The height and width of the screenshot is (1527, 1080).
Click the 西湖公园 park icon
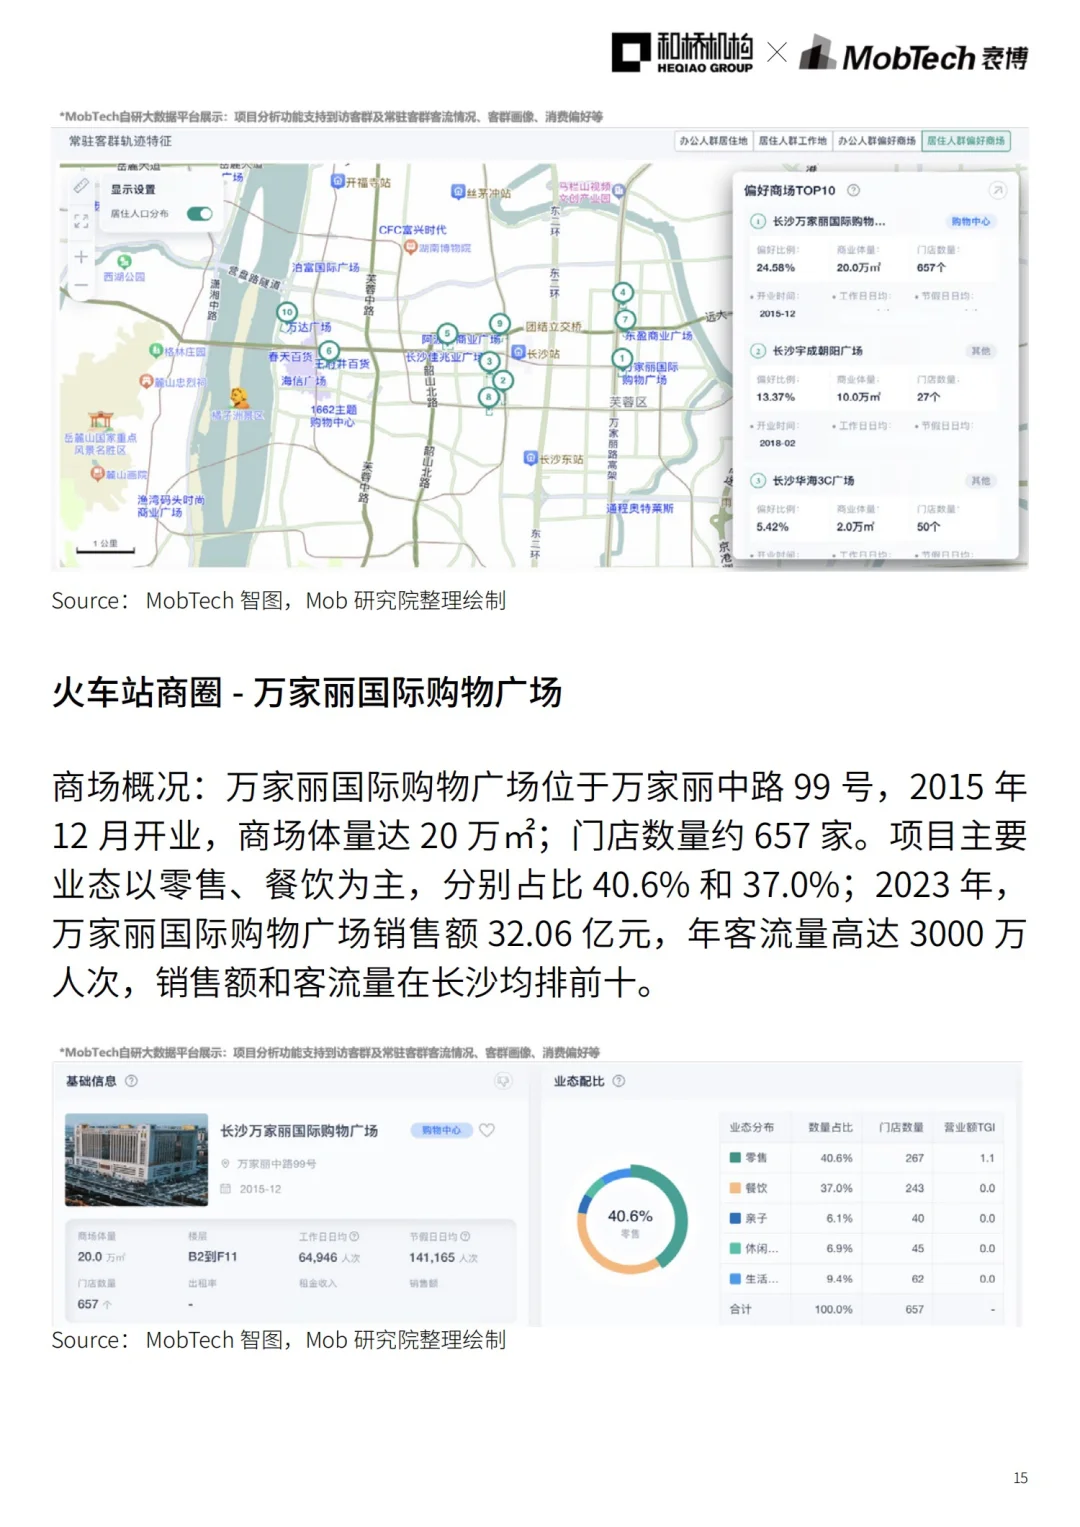coord(124,262)
